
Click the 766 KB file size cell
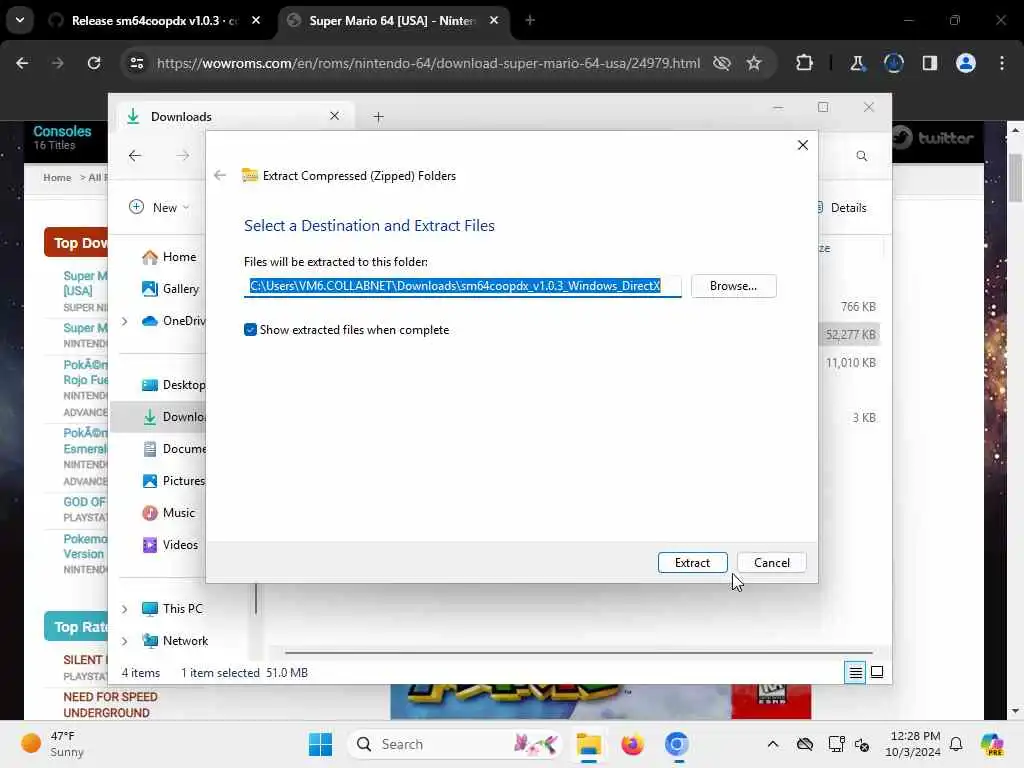(858, 306)
